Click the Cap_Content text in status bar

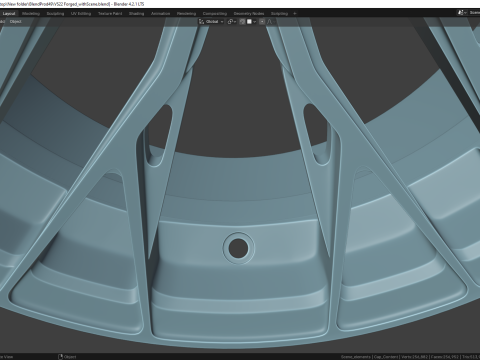point(386,357)
